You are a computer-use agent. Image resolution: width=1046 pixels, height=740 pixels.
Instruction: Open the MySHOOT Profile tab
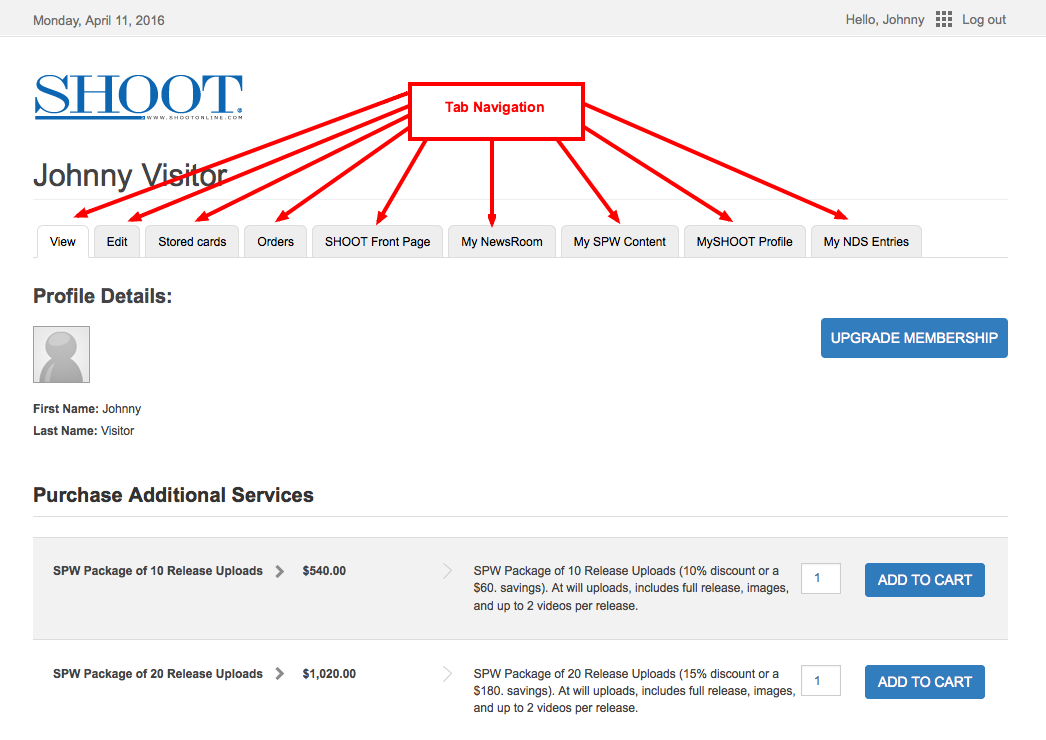pos(744,242)
